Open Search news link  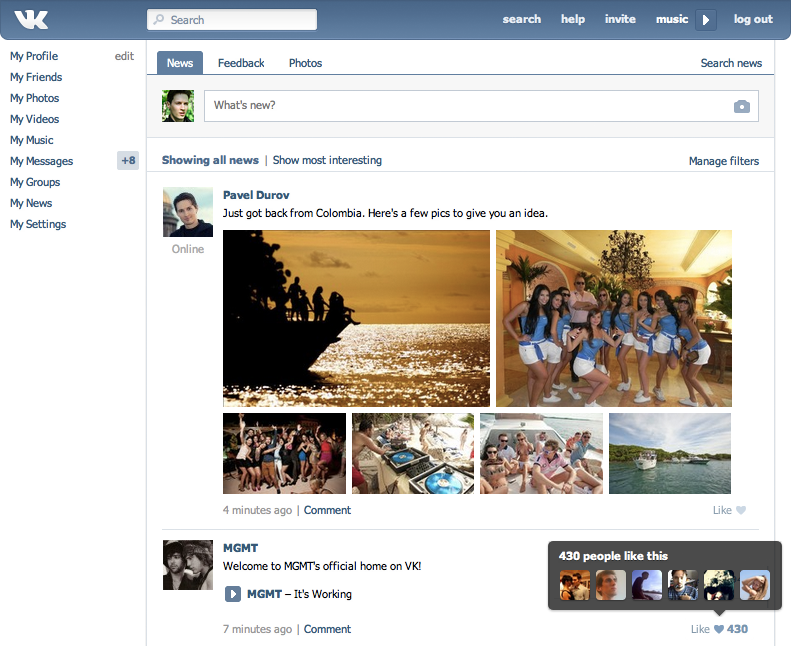click(731, 63)
